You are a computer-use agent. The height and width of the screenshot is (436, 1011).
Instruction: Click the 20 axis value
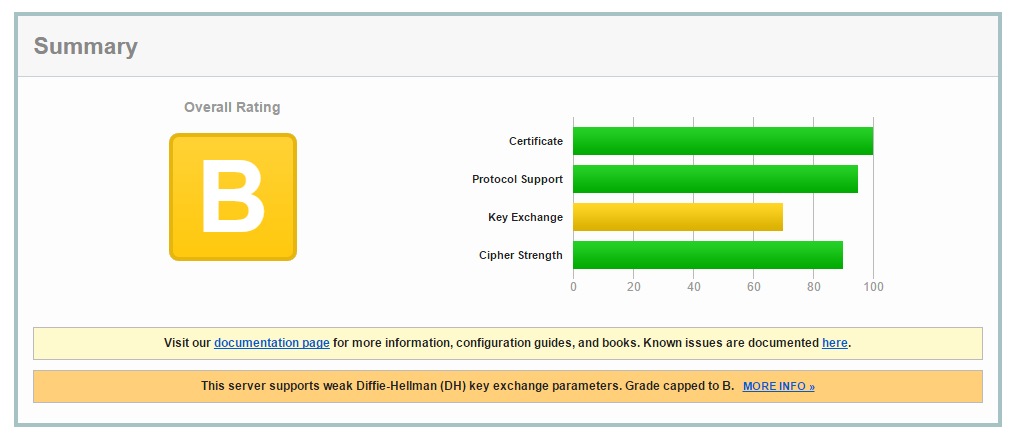[x=633, y=287]
